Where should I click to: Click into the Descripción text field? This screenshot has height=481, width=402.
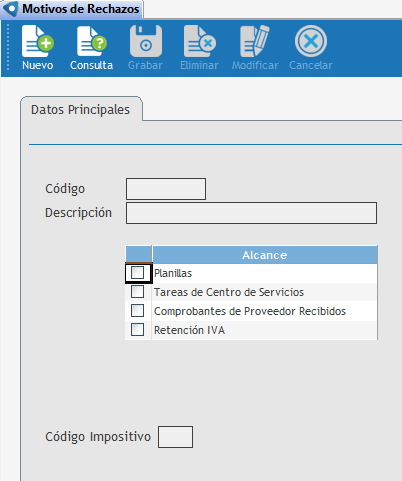[x=251, y=213]
